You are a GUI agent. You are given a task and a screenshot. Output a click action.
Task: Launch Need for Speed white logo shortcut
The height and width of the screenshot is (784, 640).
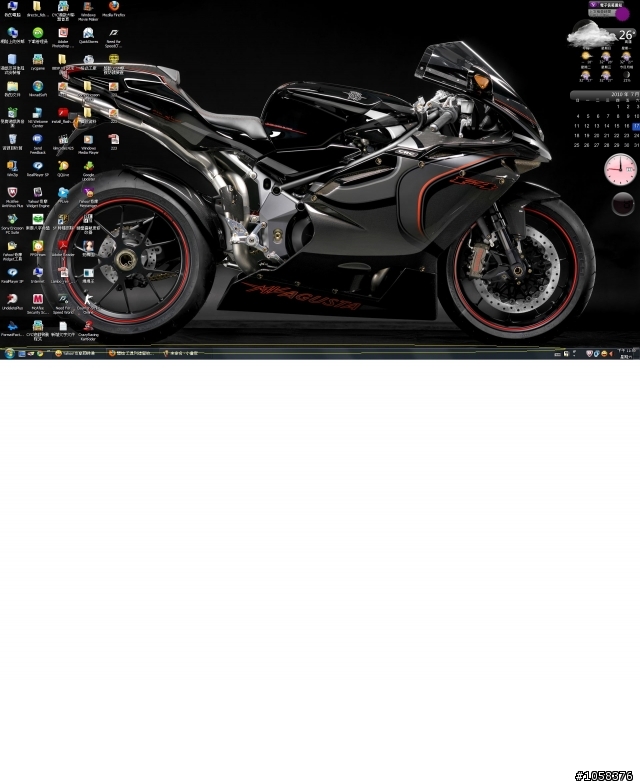(114, 38)
